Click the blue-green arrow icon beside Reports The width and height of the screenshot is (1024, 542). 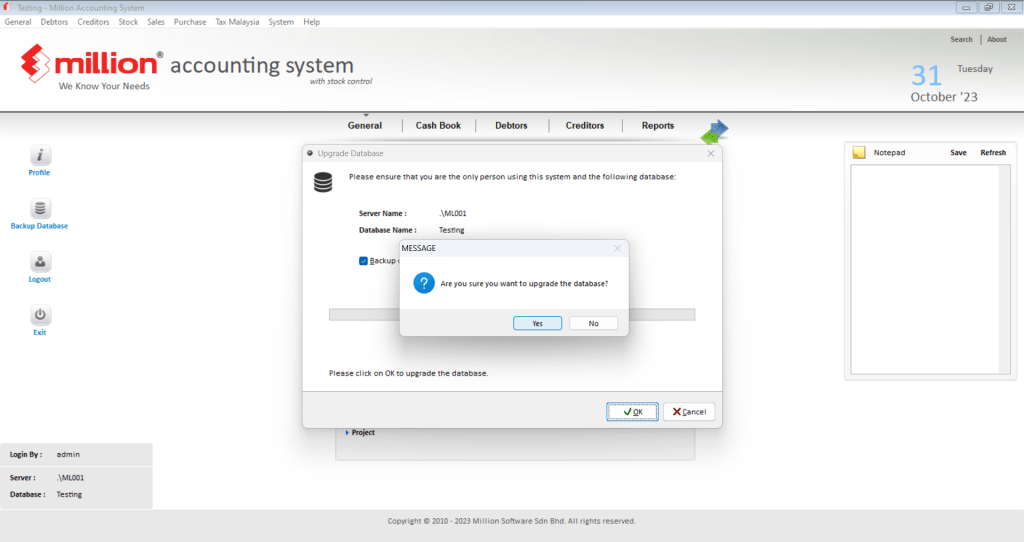714,131
